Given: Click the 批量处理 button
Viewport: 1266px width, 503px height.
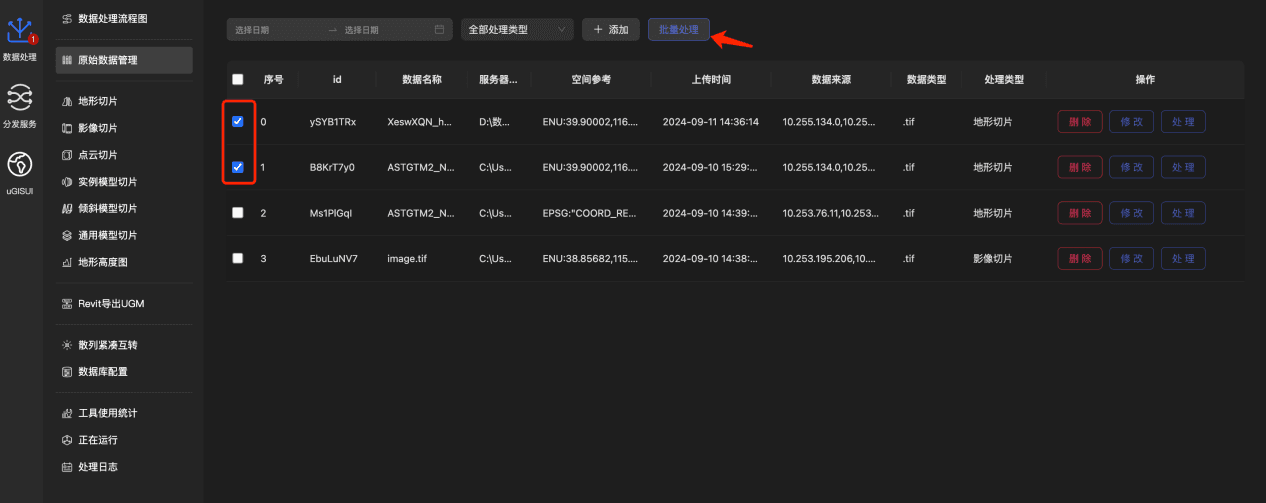Looking at the screenshot, I should [x=679, y=30].
